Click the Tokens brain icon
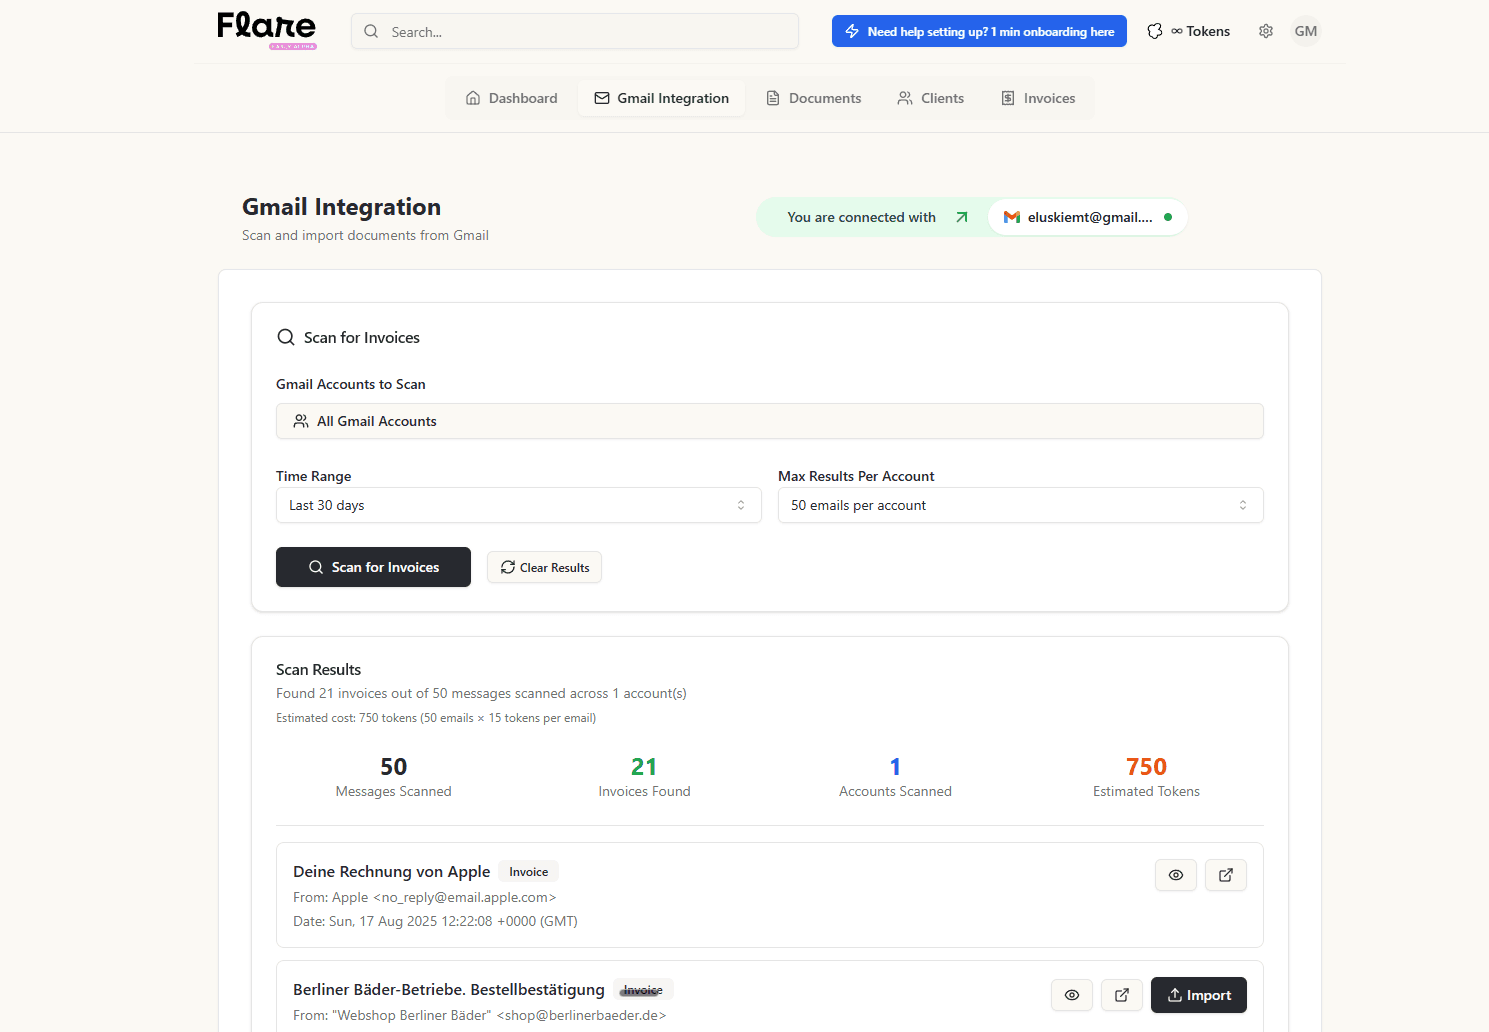 (1155, 31)
